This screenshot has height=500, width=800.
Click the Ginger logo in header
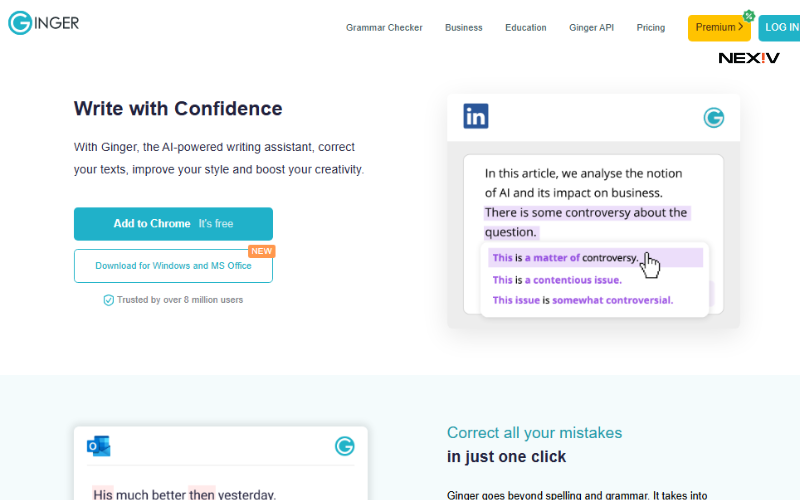tap(43, 22)
